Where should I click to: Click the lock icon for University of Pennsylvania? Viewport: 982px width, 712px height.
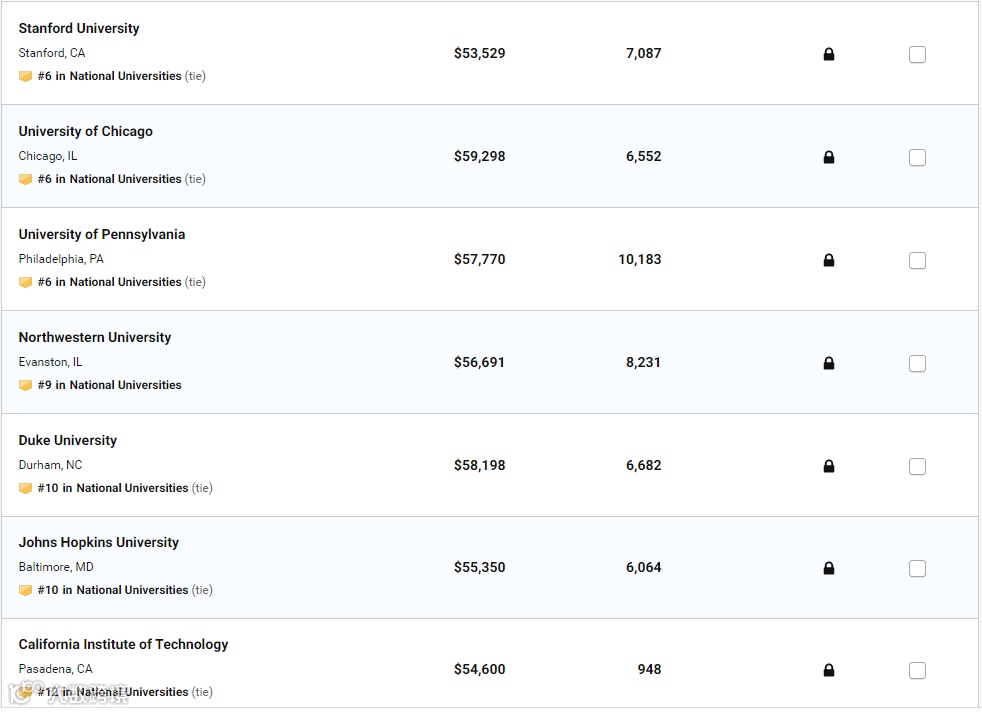pos(828,261)
